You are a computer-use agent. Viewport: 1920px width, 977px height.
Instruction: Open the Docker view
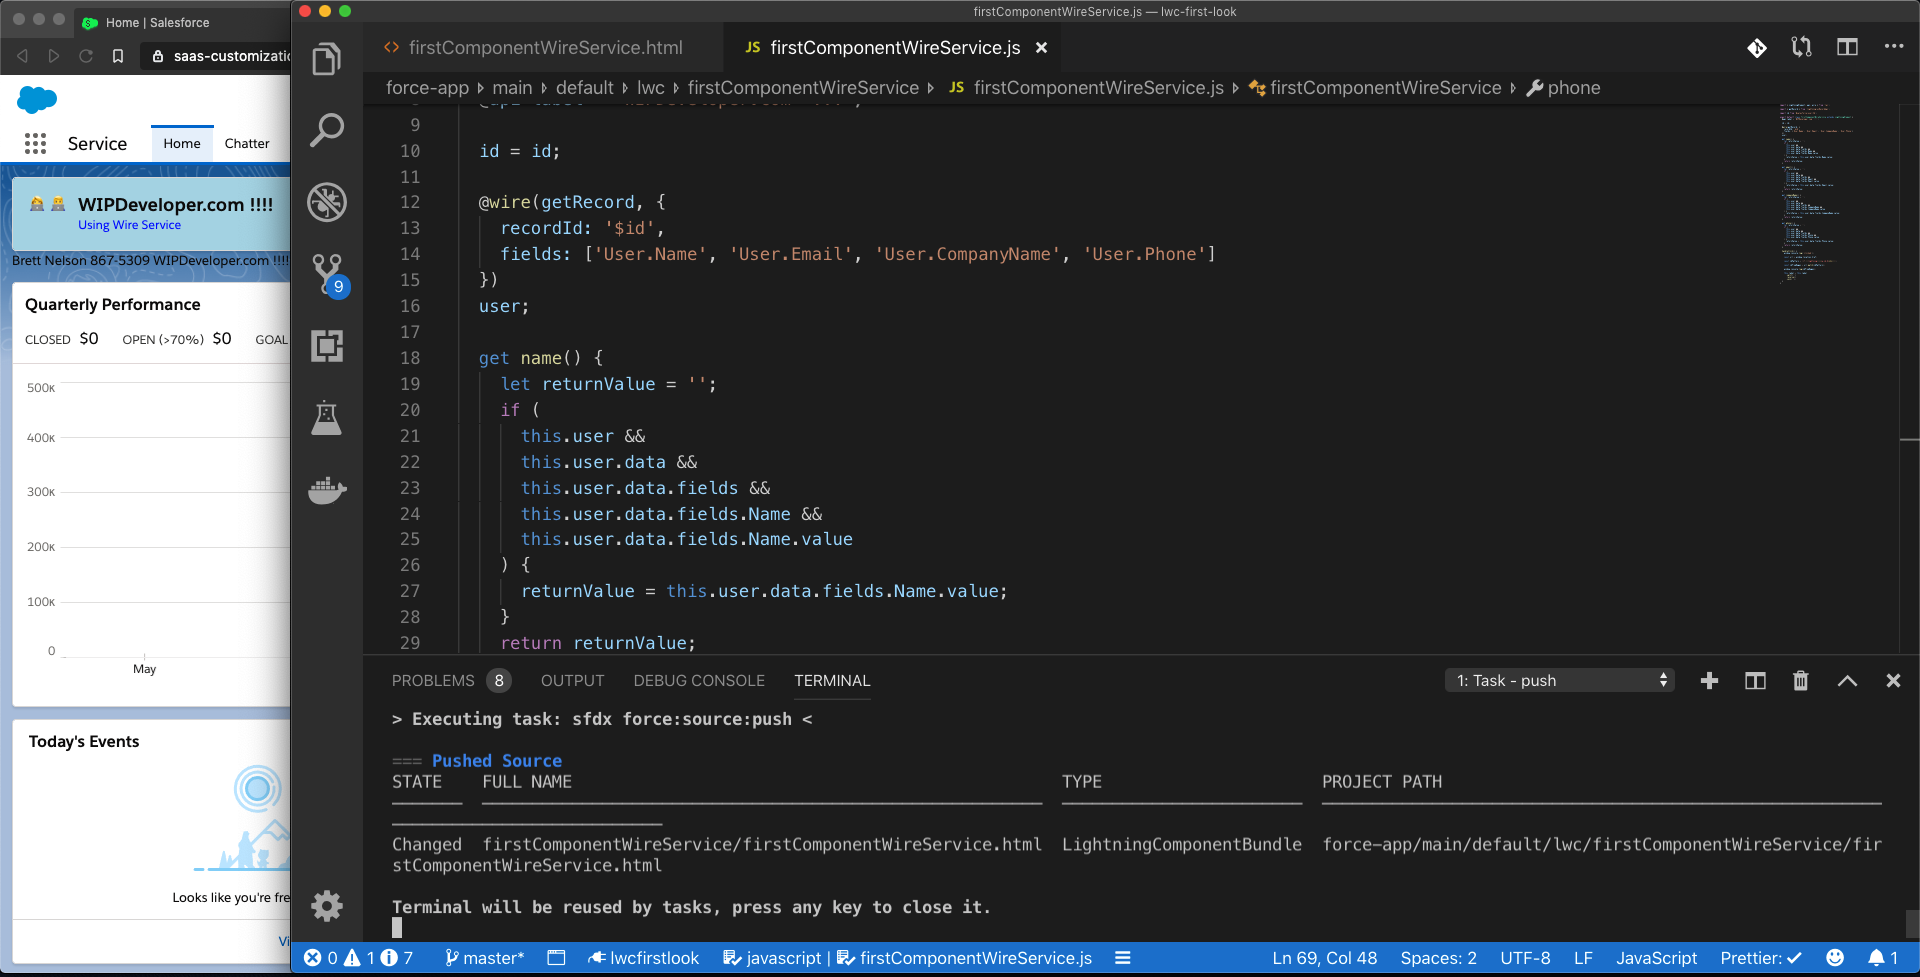pos(327,490)
